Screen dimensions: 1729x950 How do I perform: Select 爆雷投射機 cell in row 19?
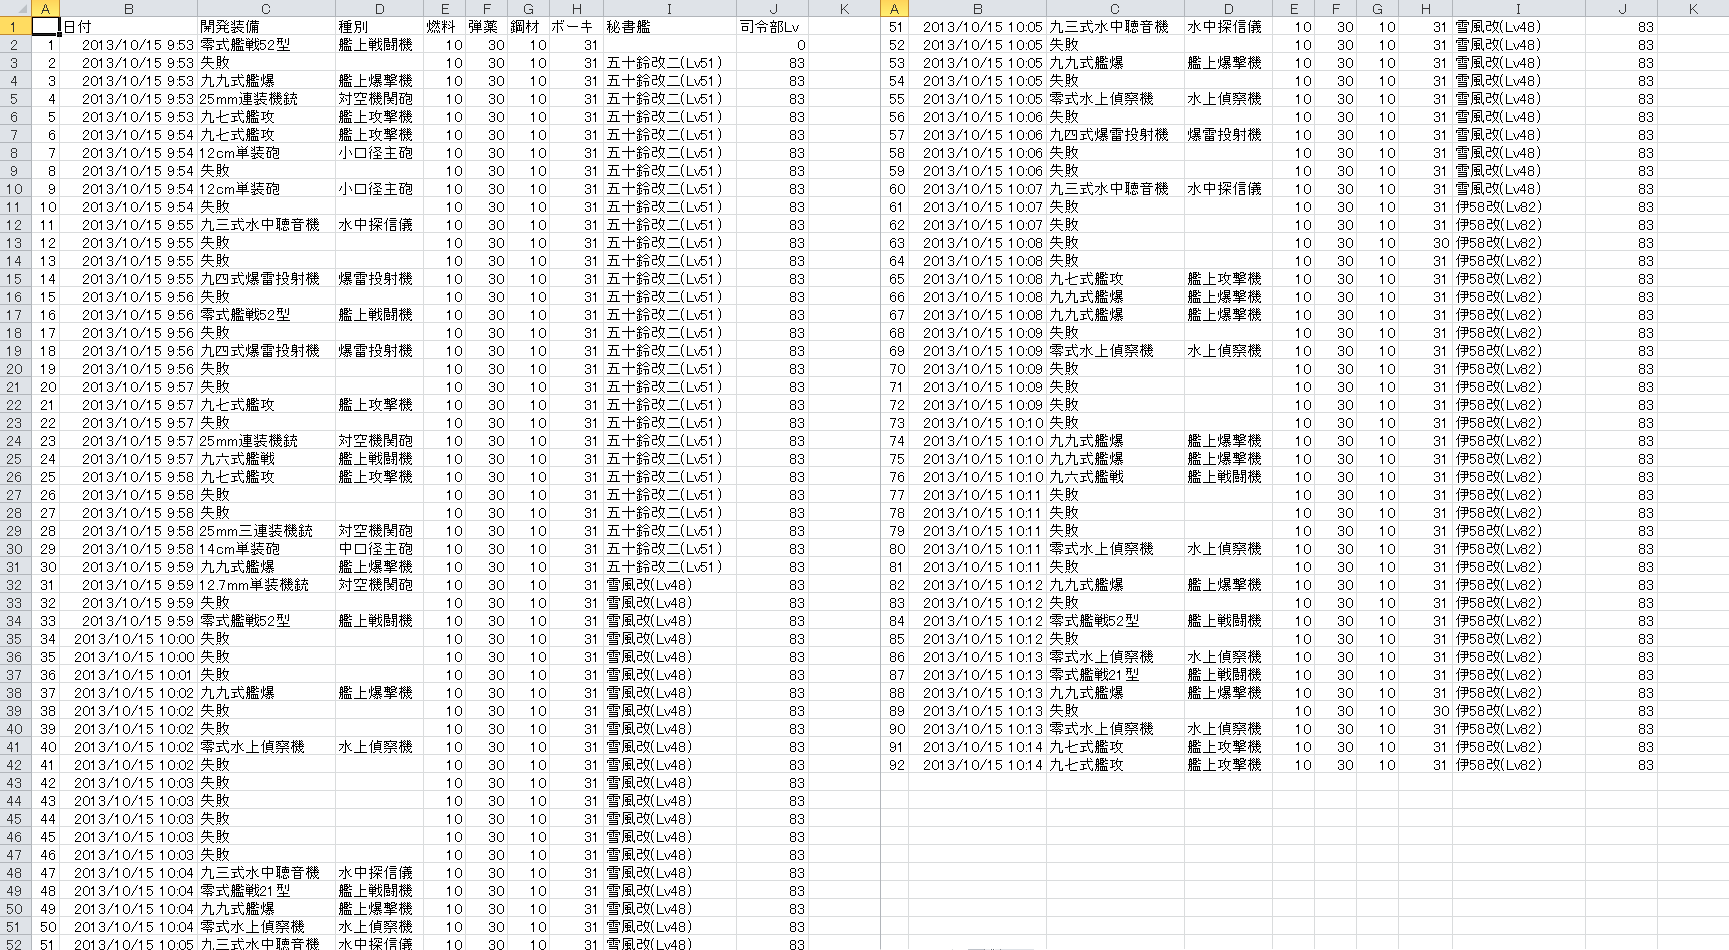pyautogui.click(x=380, y=351)
